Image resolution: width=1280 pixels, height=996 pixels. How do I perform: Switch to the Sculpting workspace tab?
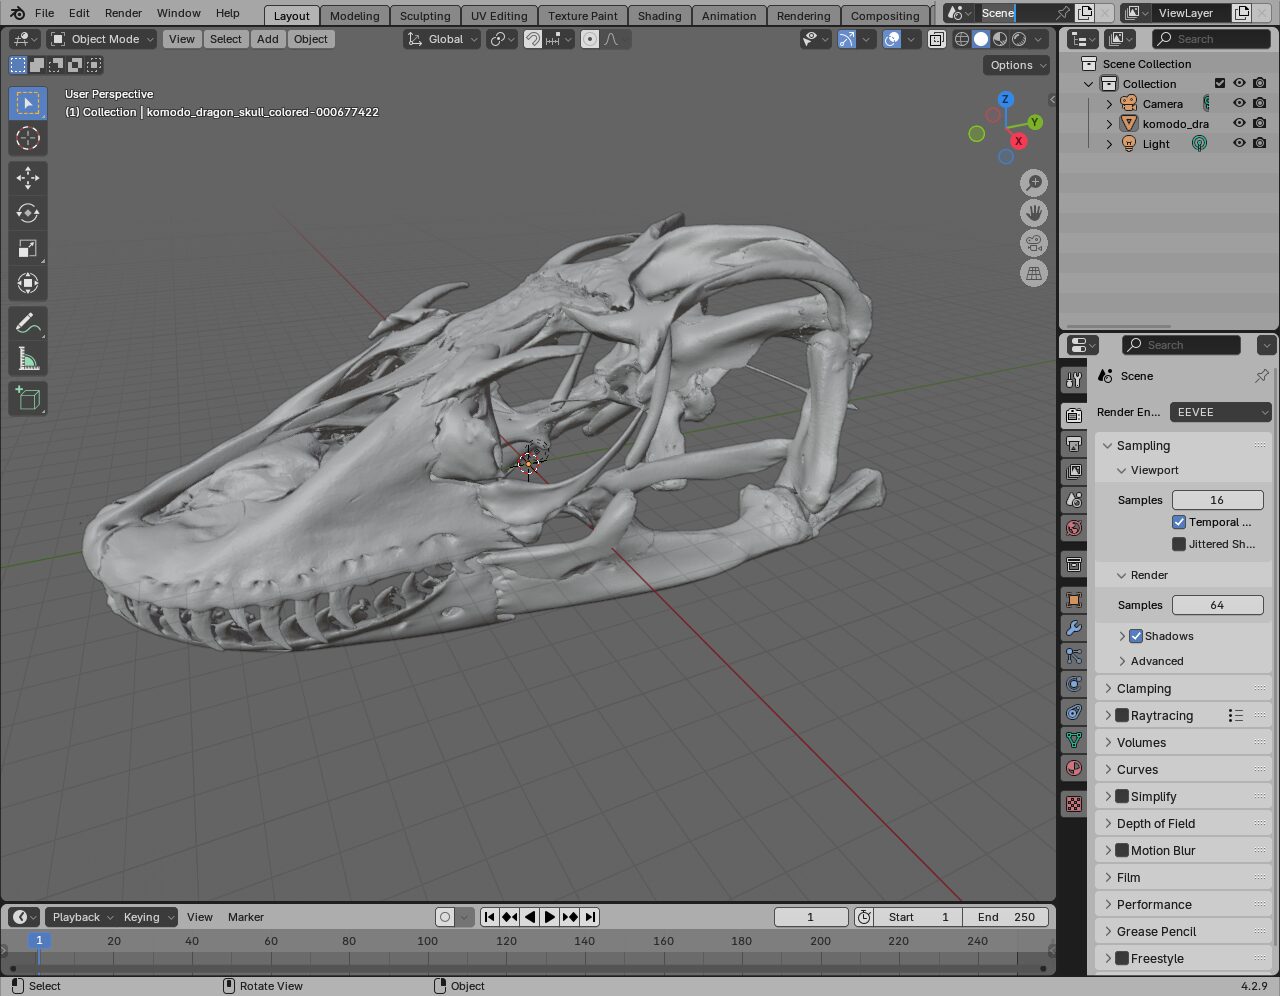[x=425, y=15]
